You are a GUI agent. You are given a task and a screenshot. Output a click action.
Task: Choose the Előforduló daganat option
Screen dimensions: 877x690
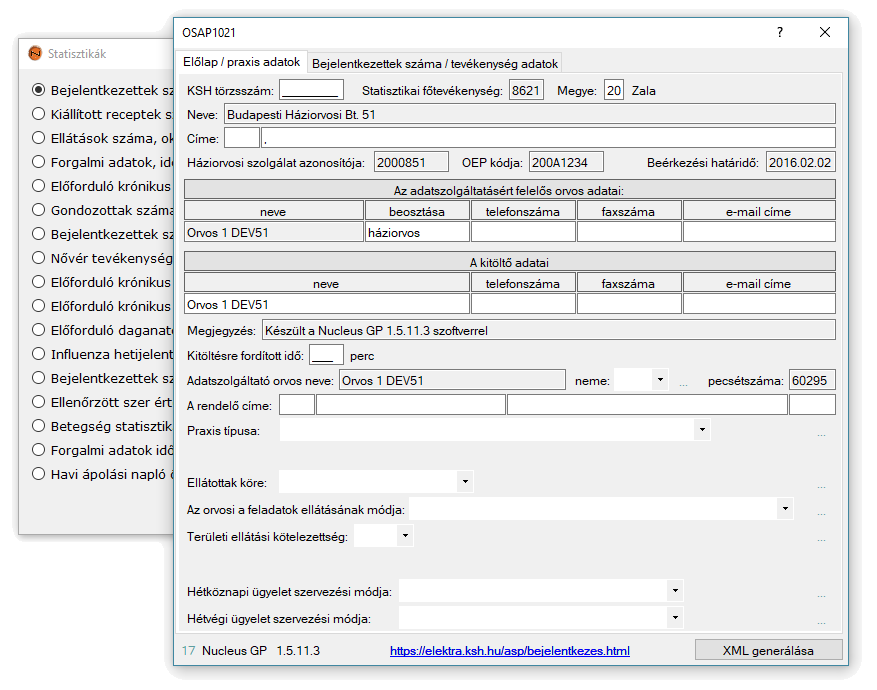[x=38, y=330]
